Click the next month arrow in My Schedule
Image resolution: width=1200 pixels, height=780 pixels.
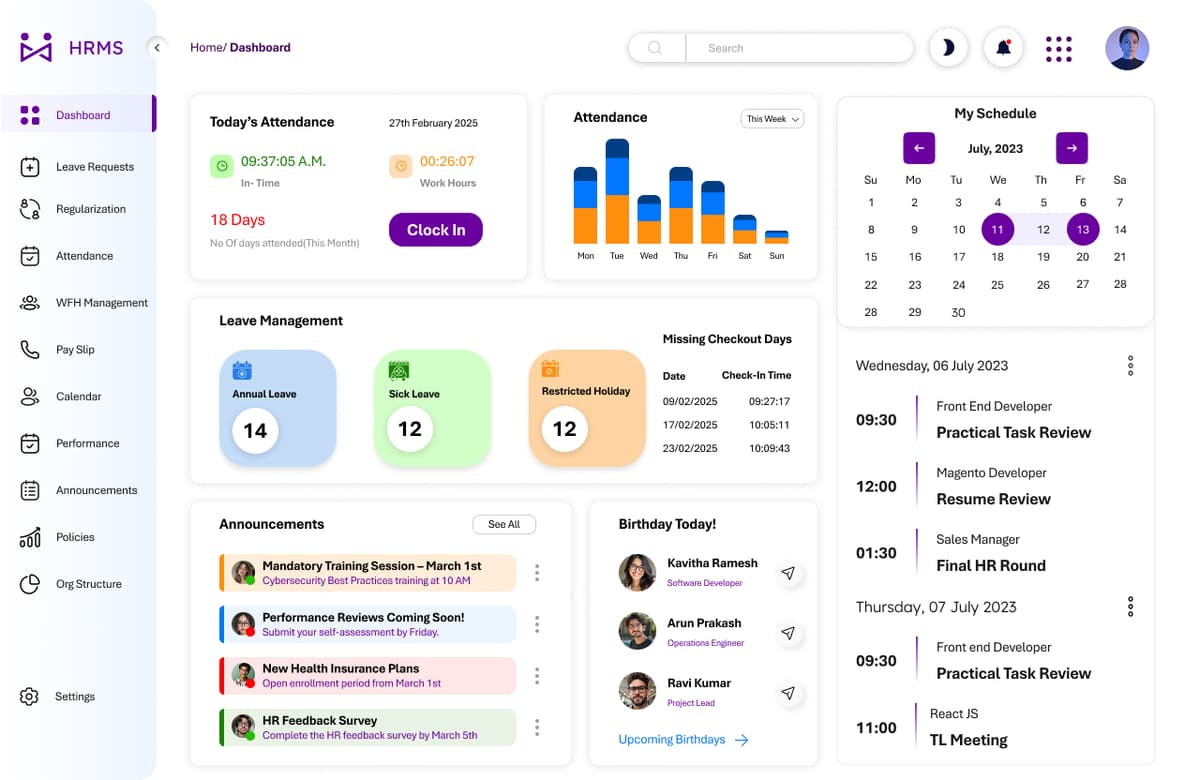click(x=1071, y=148)
